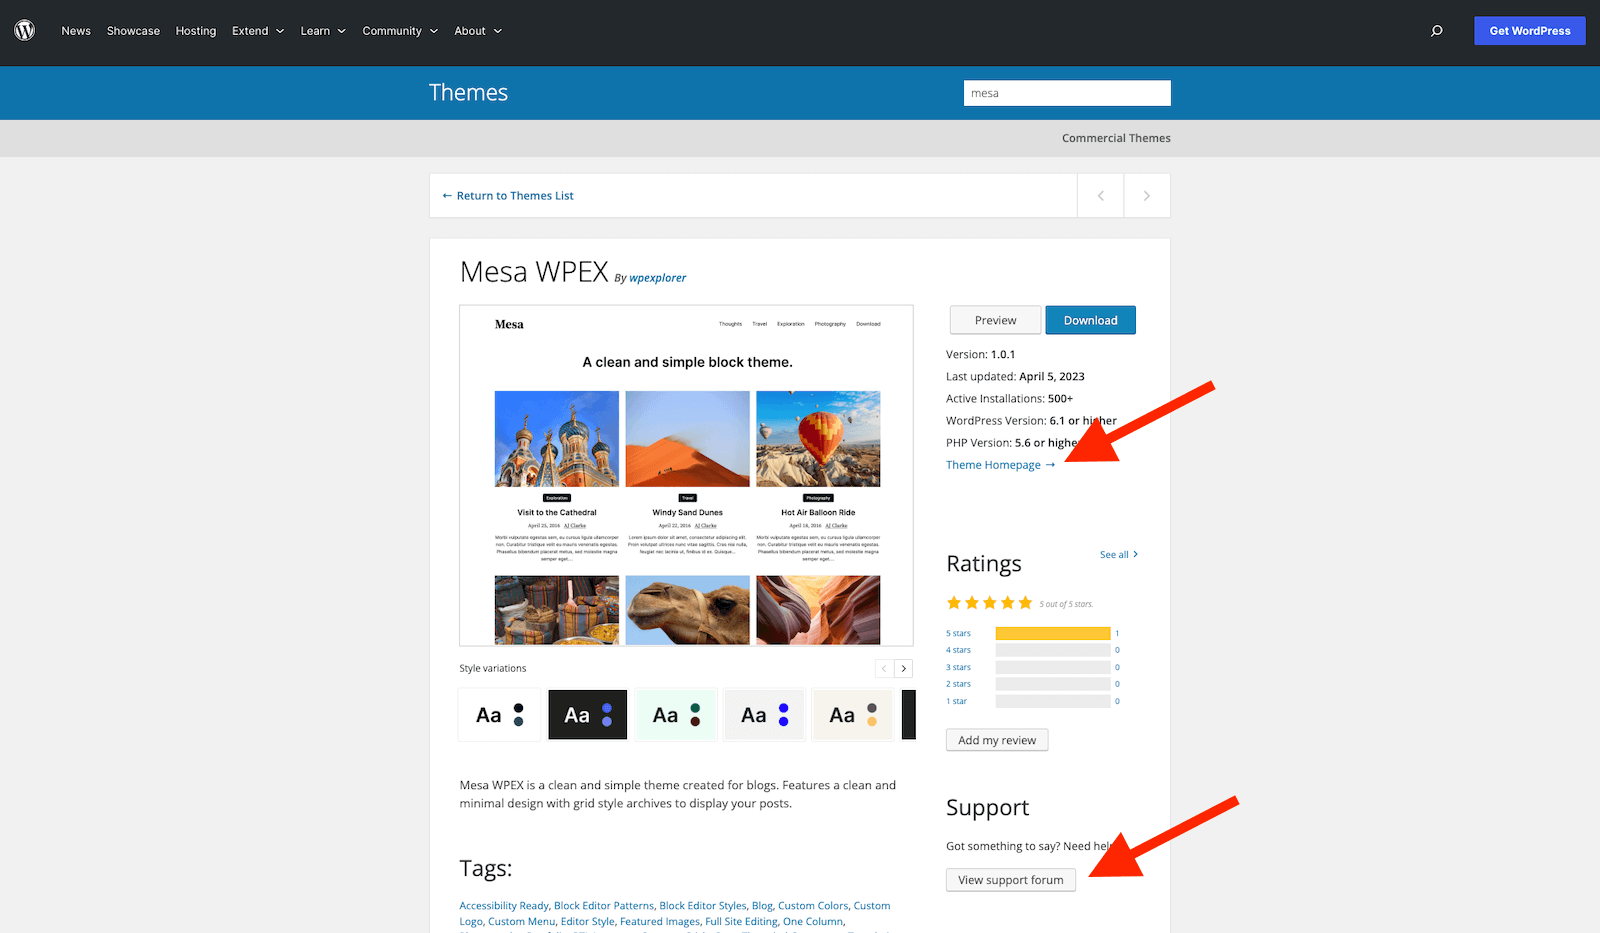This screenshot has height=933, width=1600.
Task: Open the Blog tag
Action: pos(762,906)
